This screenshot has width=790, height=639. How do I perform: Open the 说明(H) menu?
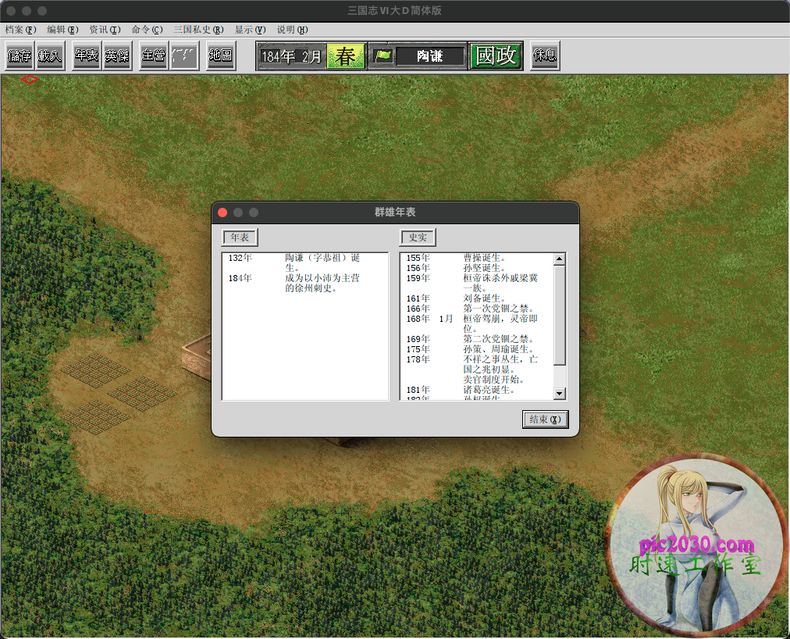(x=292, y=30)
